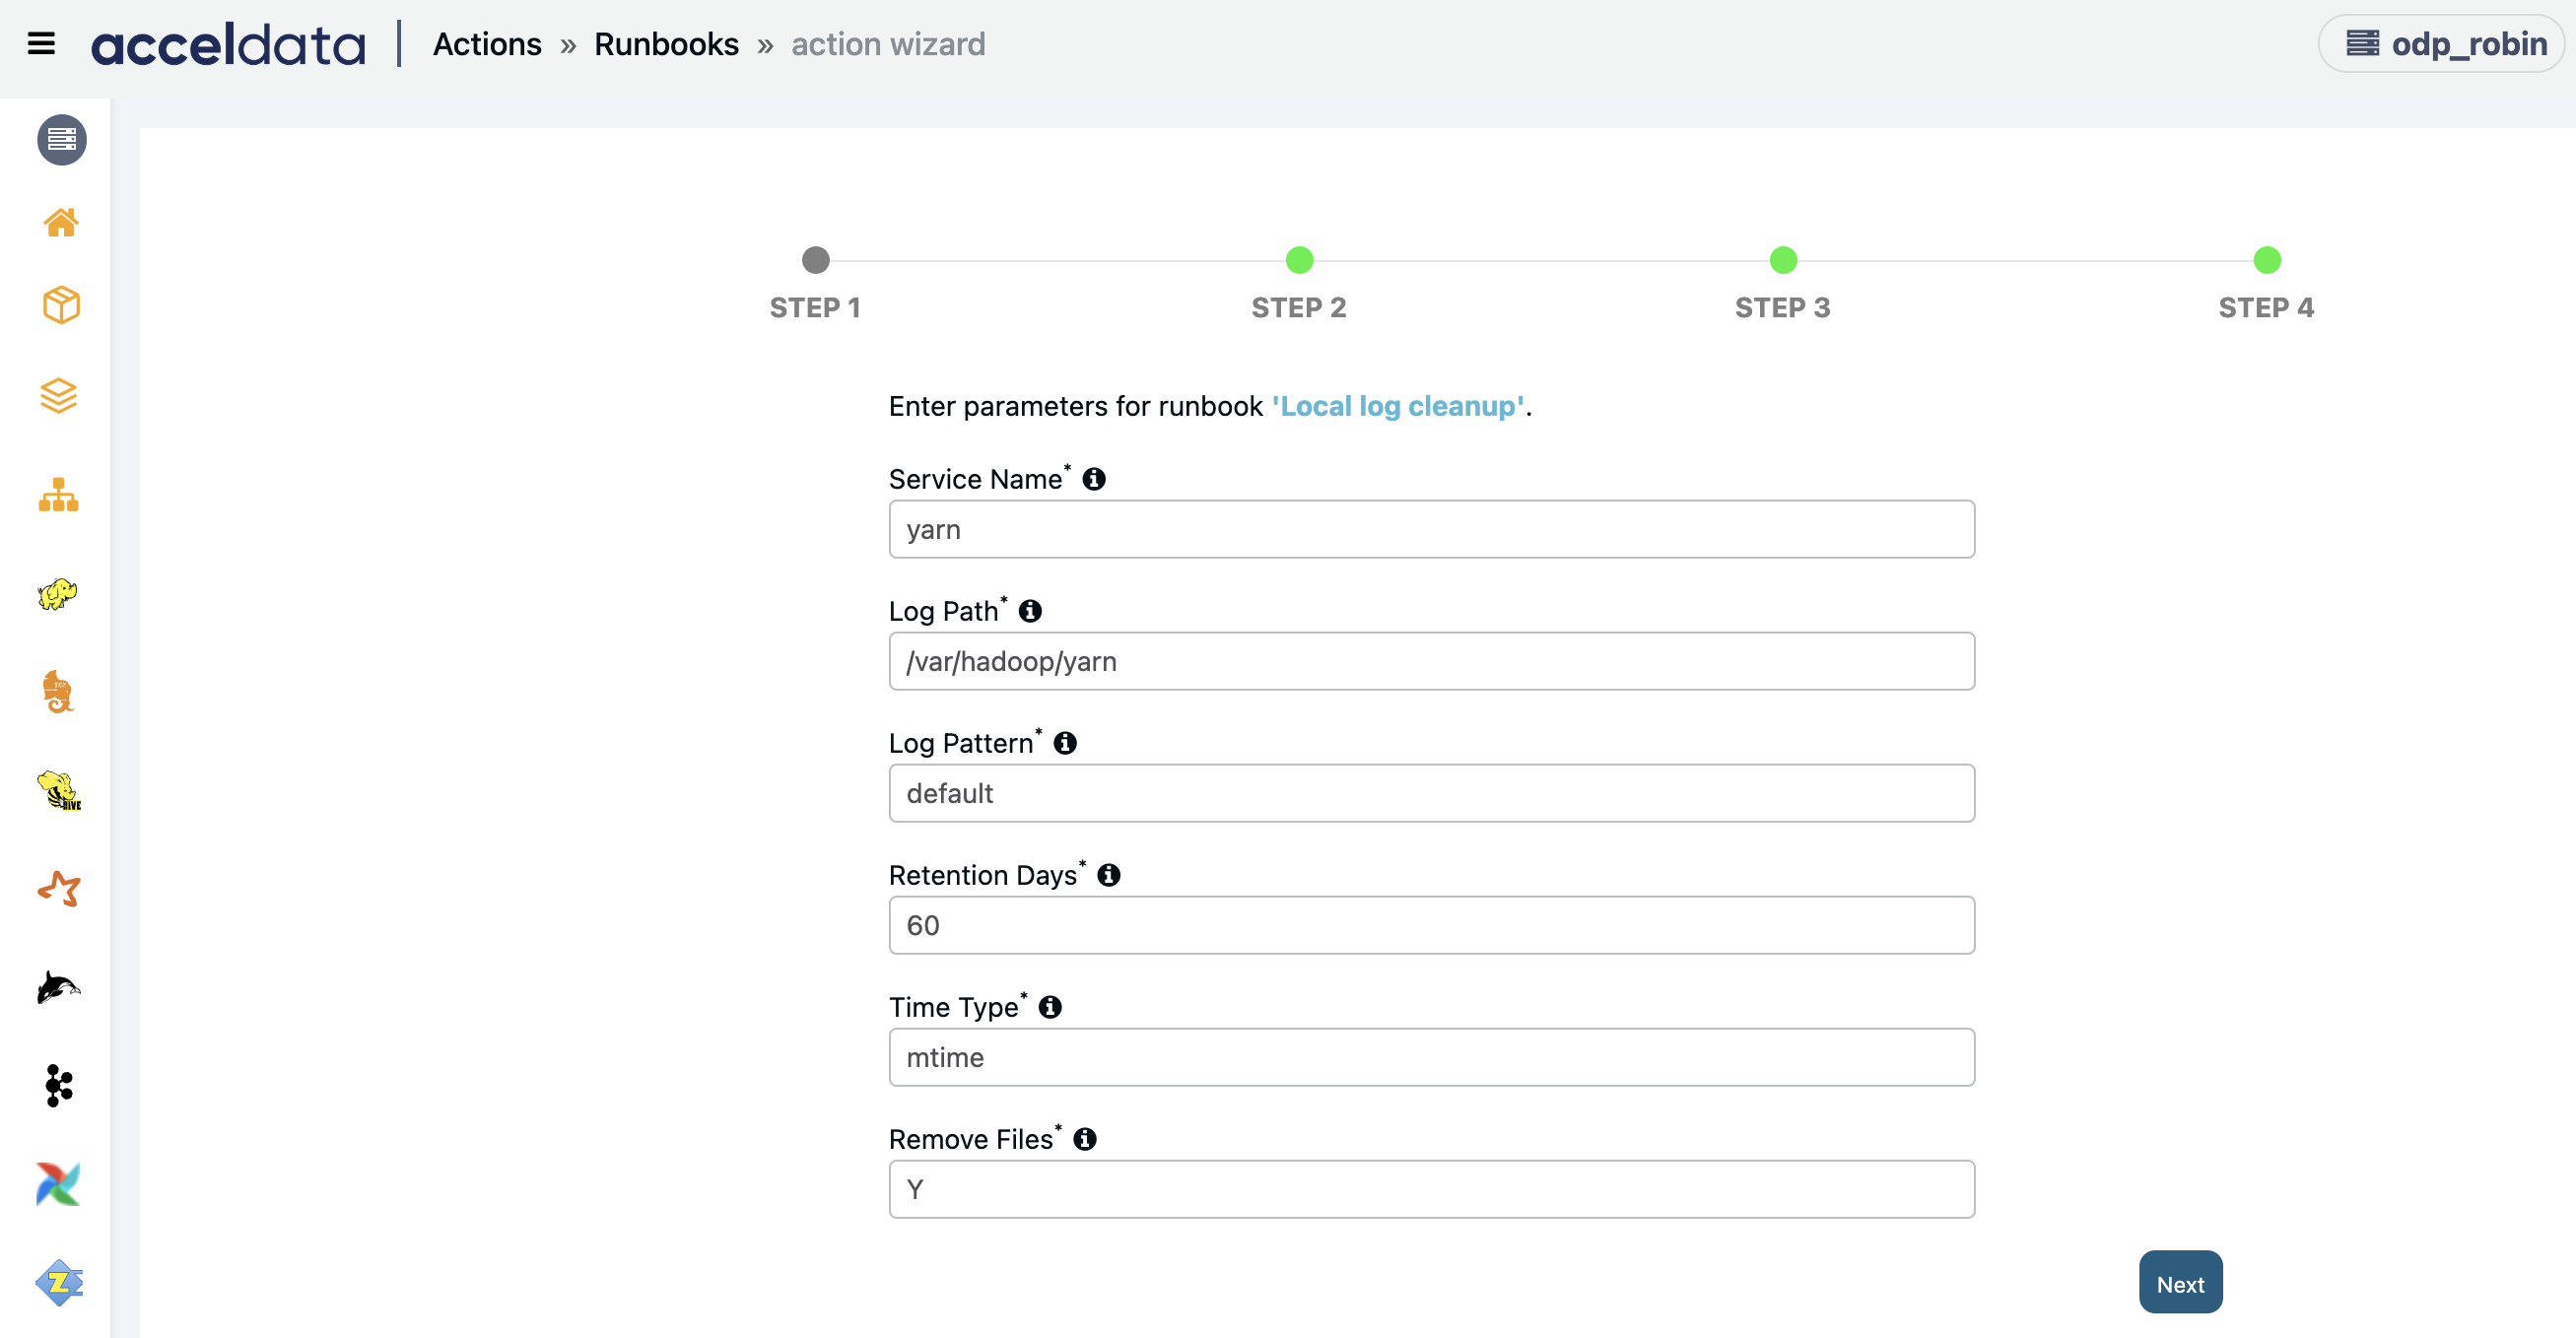Open the orca whale icon in sidebar

59,987
